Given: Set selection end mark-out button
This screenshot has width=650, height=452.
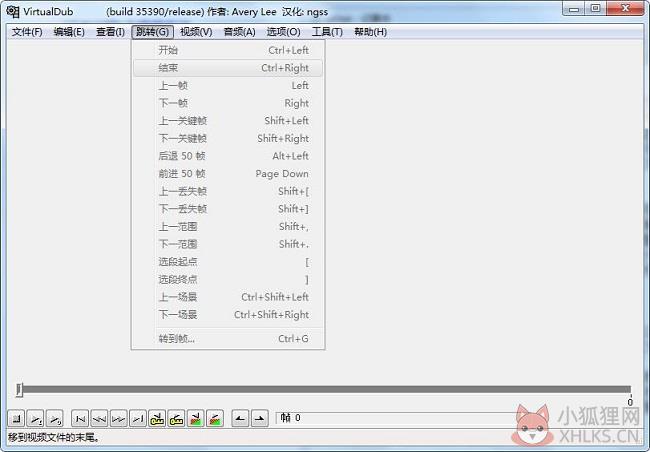Looking at the screenshot, I should click(260, 419).
